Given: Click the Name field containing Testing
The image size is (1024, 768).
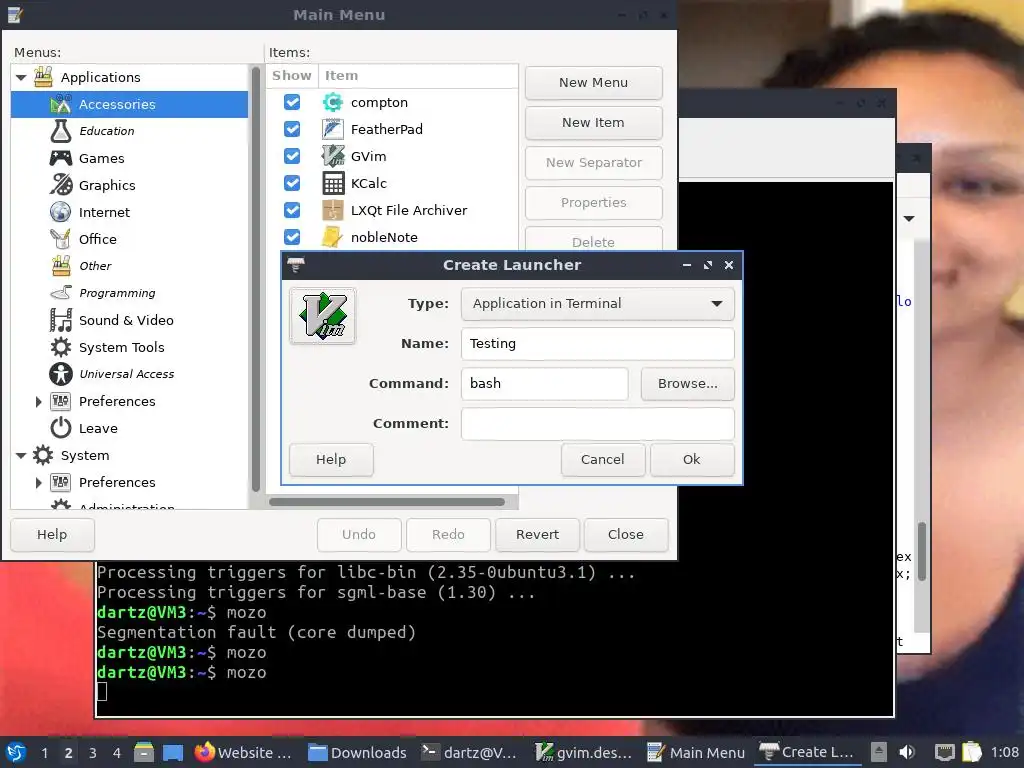Looking at the screenshot, I should pyautogui.click(x=598, y=344).
